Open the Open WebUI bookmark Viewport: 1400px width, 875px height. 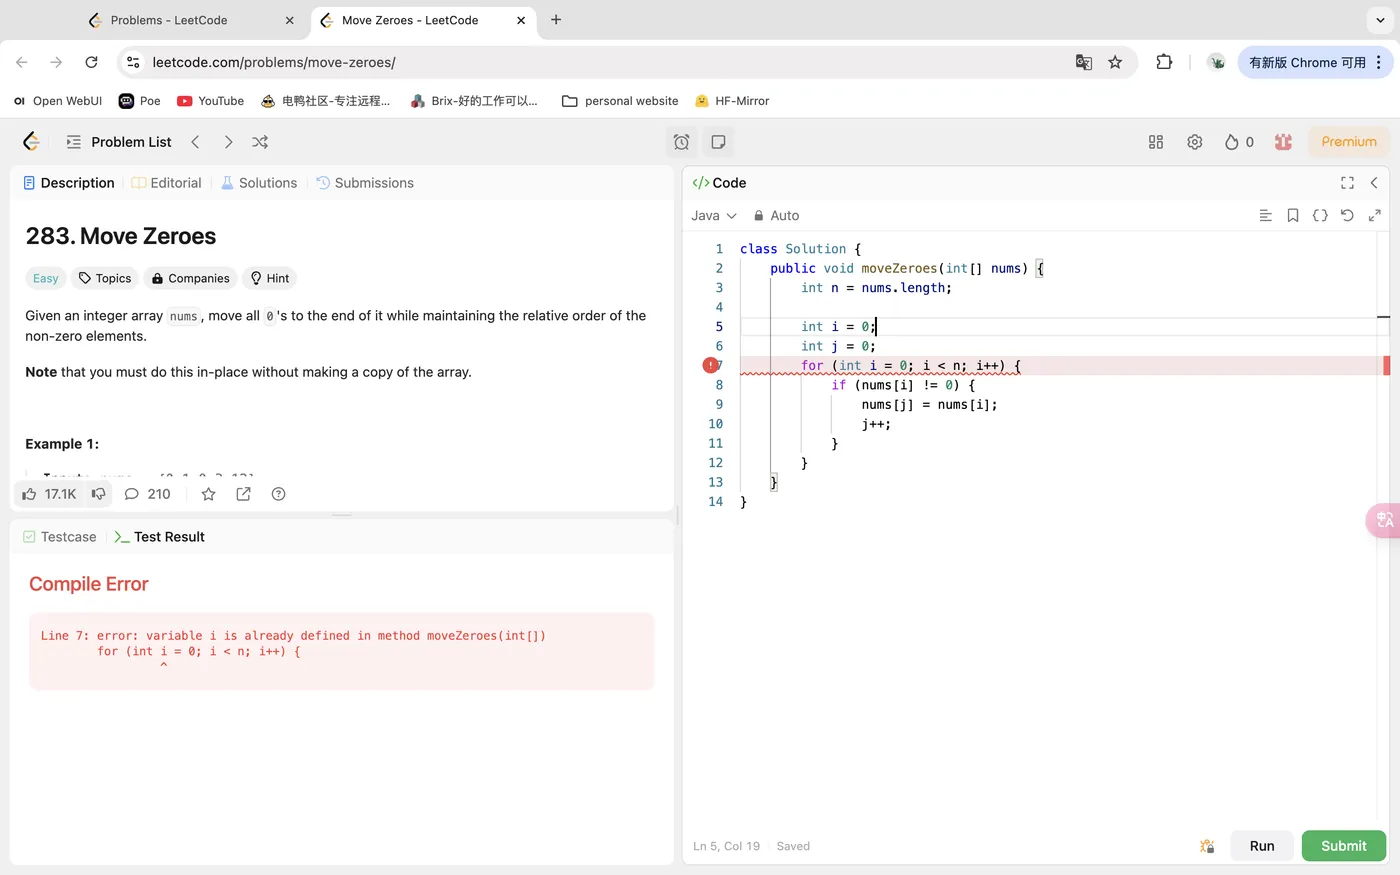(59, 101)
